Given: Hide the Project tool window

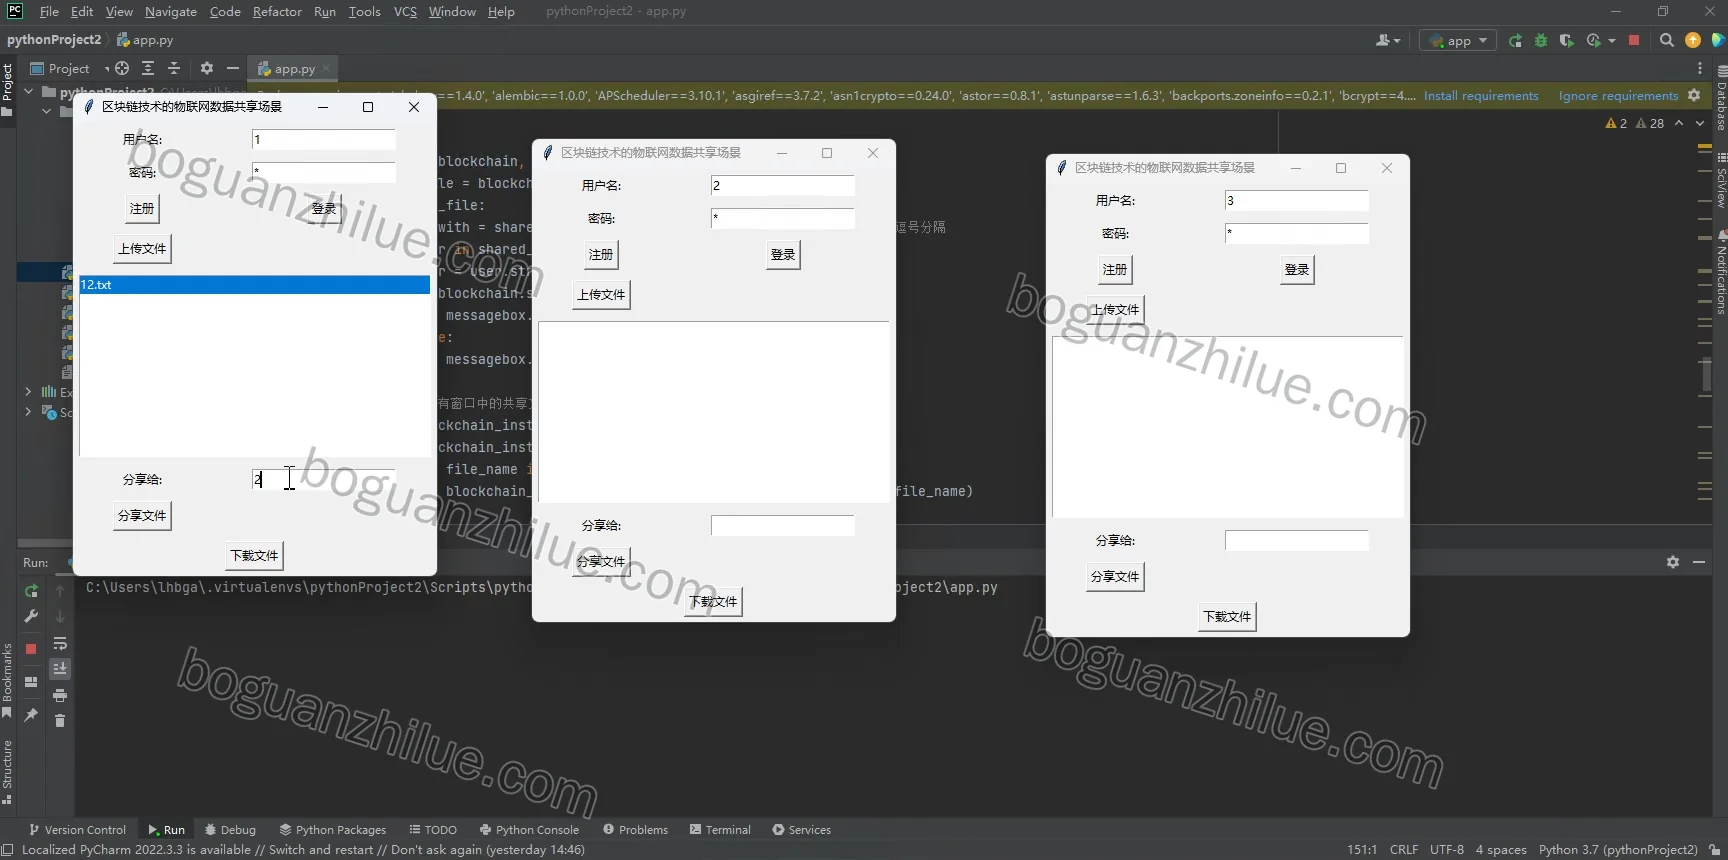Looking at the screenshot, I should point(233,68).
